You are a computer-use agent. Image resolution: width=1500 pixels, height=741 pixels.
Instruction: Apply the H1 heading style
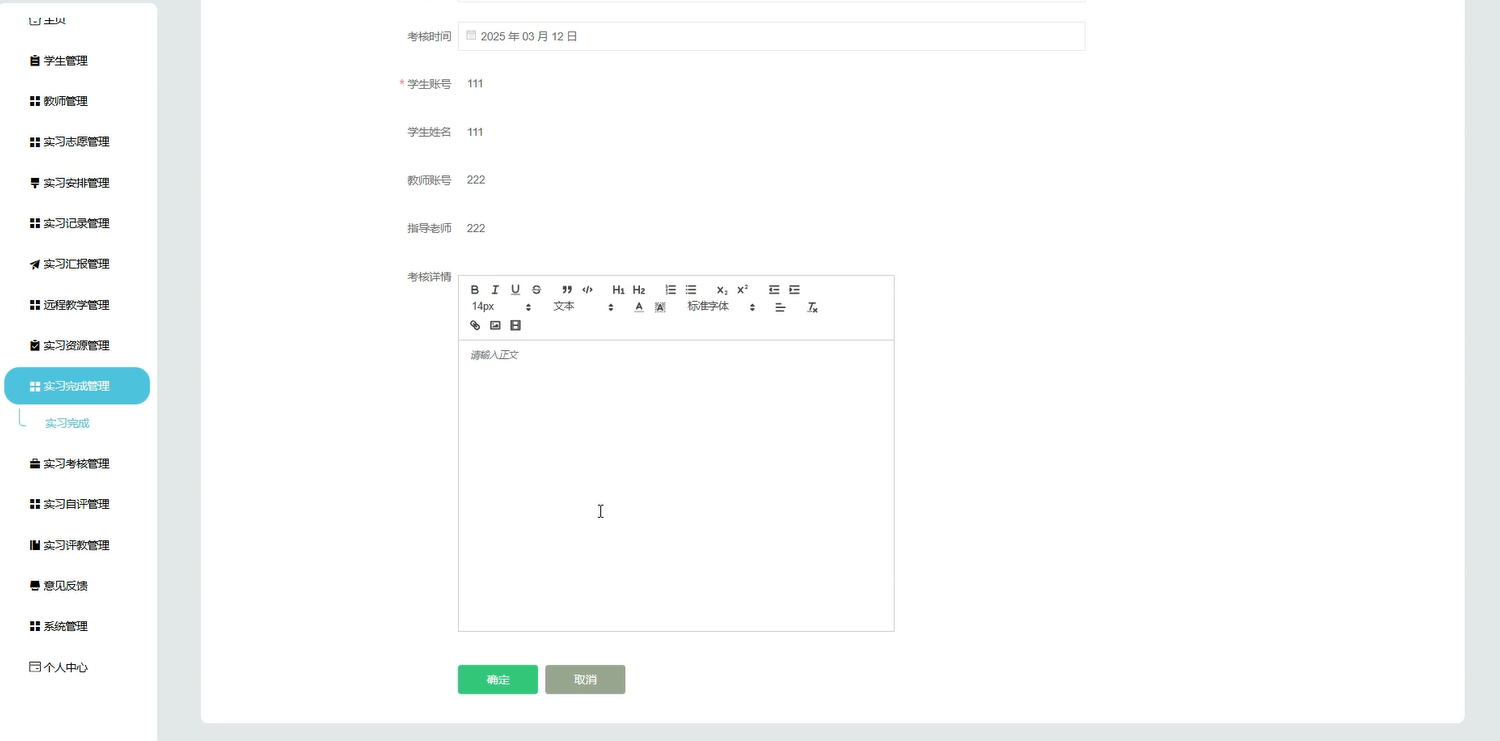[619, 289]
